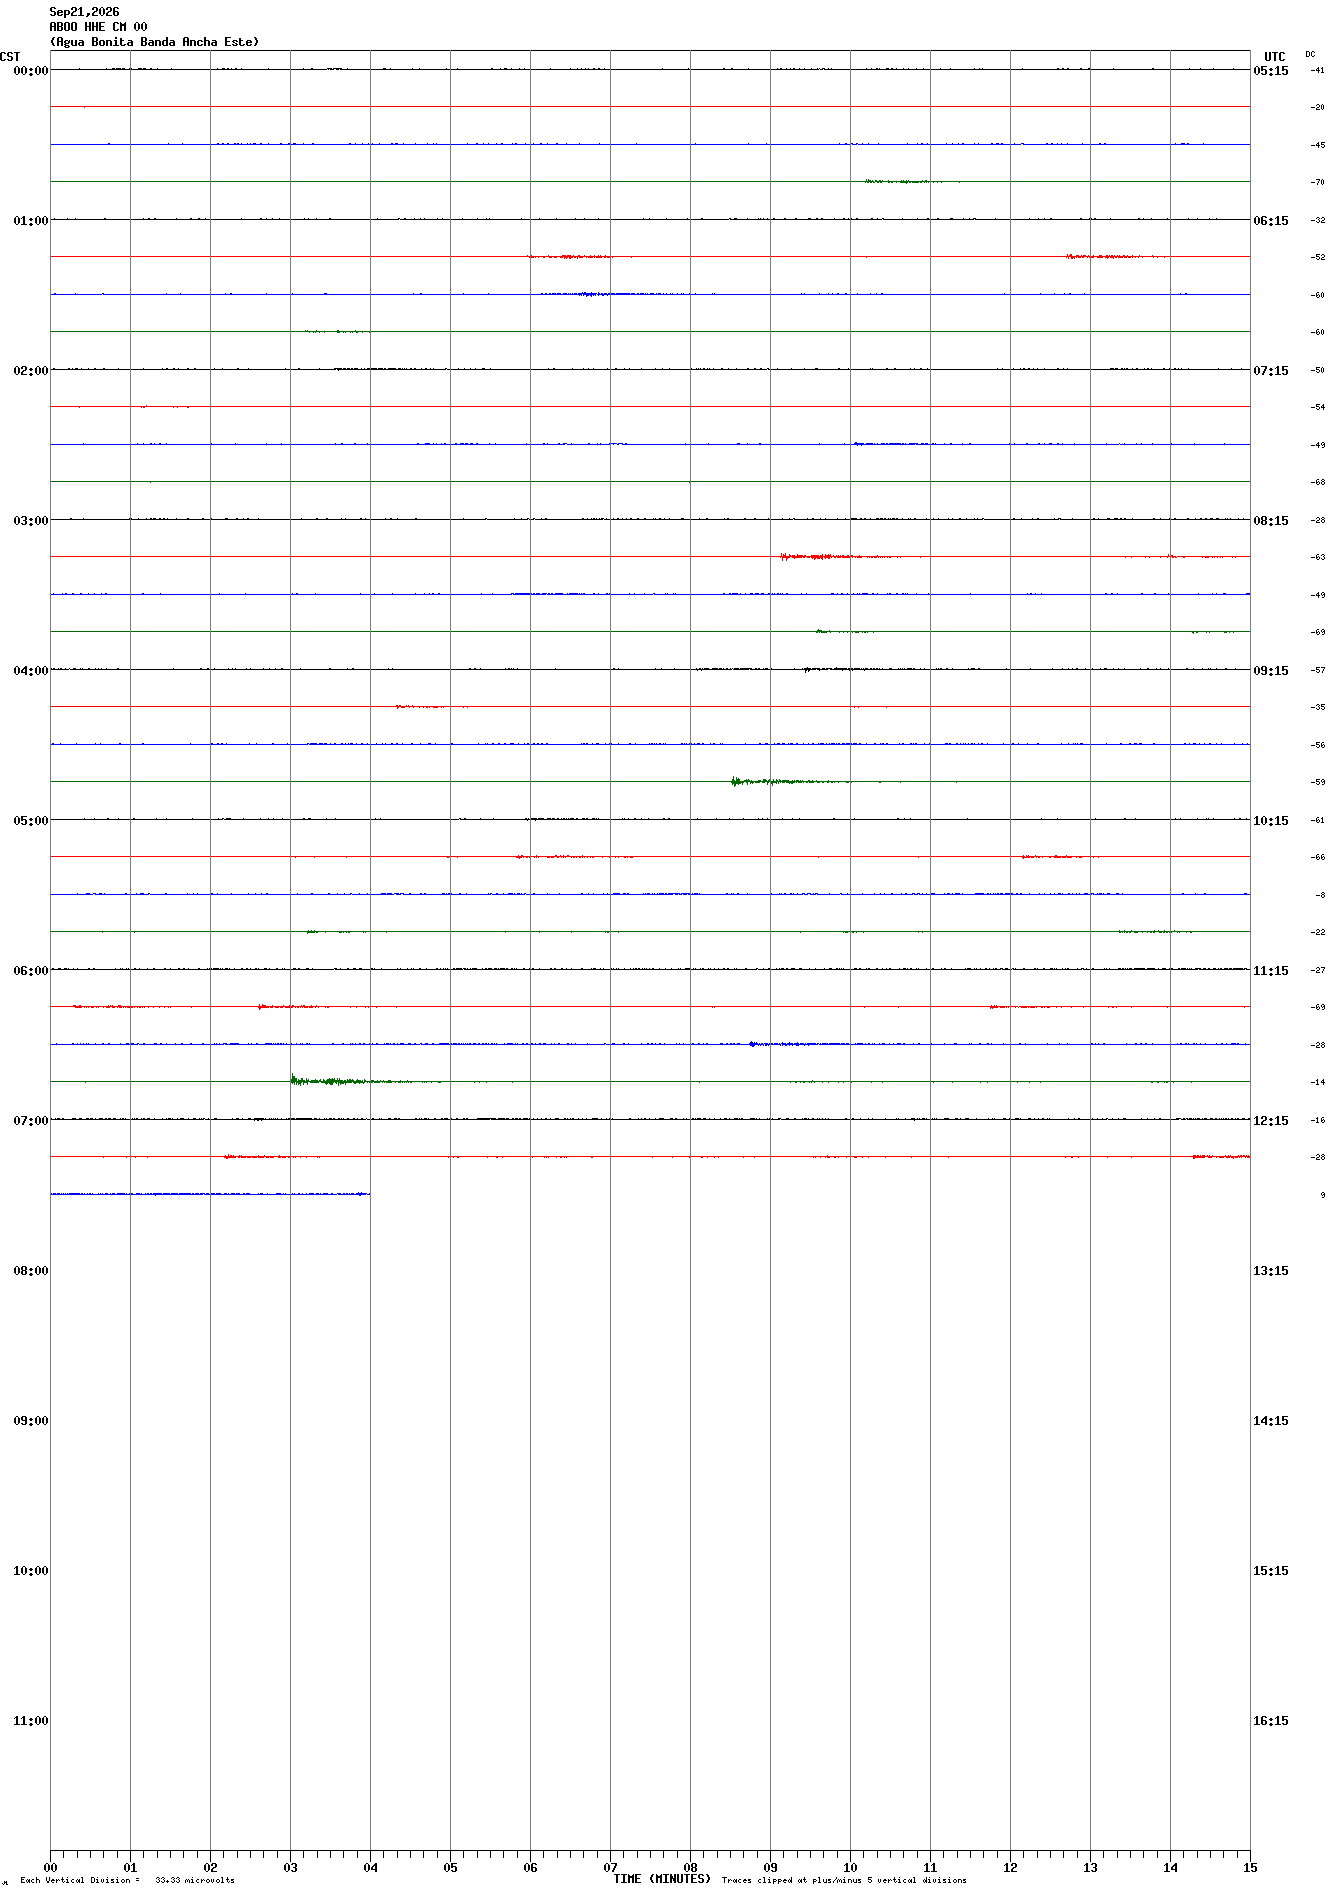This screenshot has width=1330, height=1894.
Task: Click the UTC timezone header label
Action: click(1275, 57)
